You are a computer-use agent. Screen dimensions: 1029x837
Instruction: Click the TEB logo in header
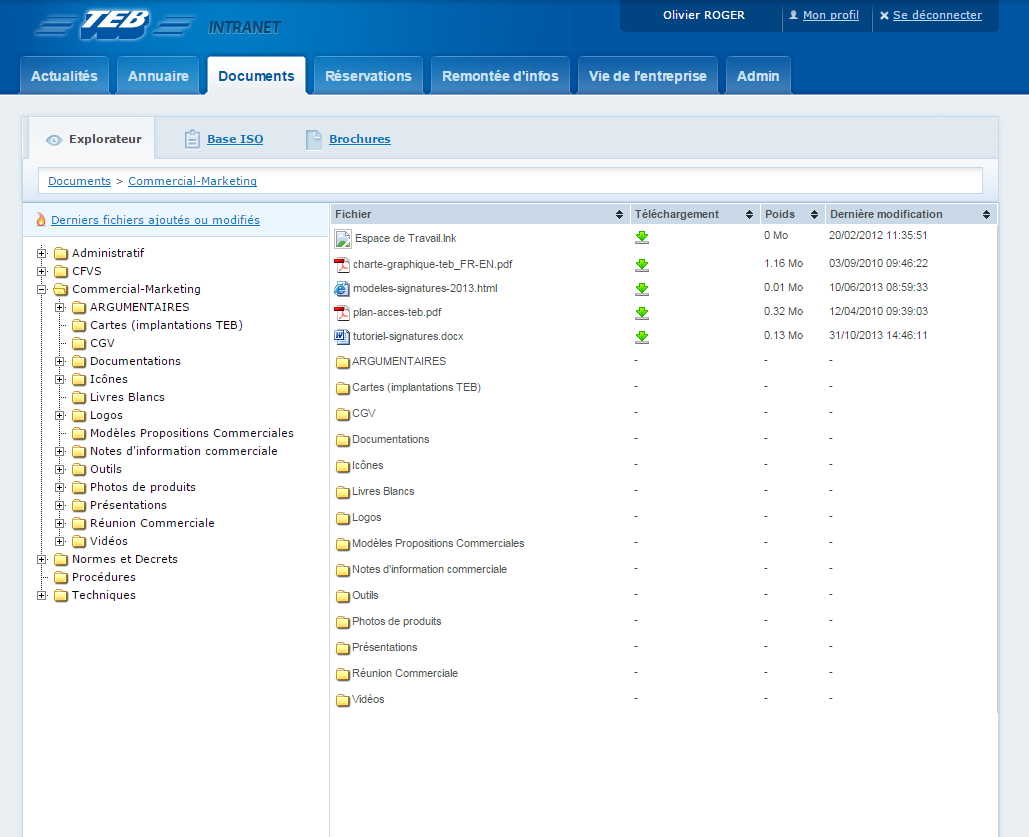[113, 25]
